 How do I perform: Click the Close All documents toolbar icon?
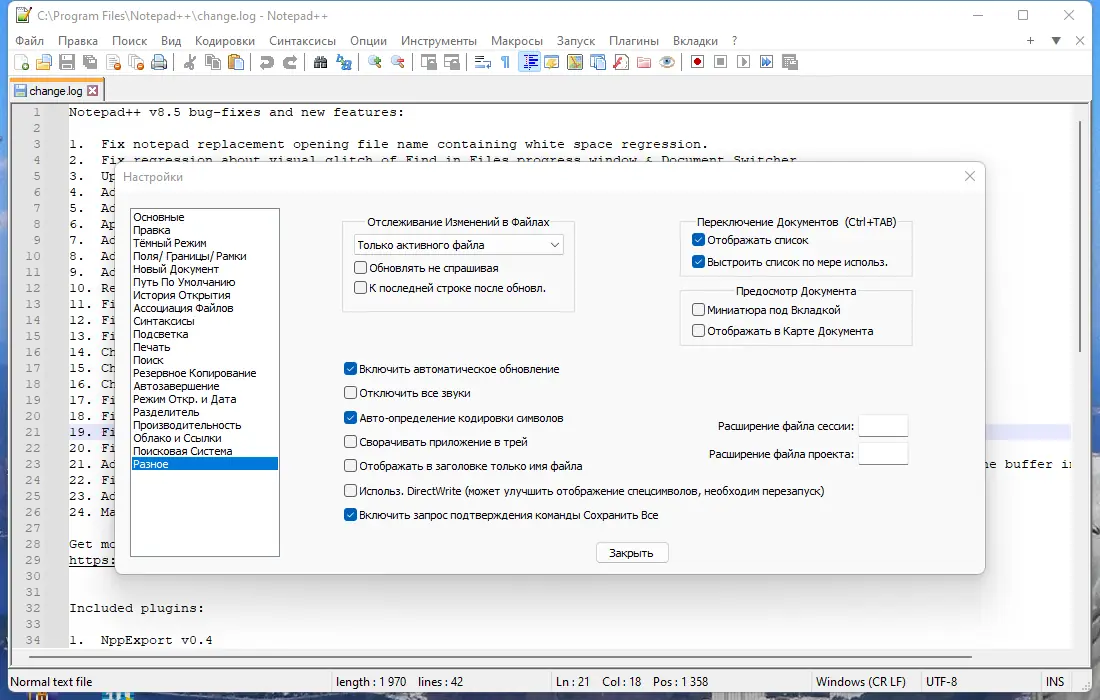(137, 62)
